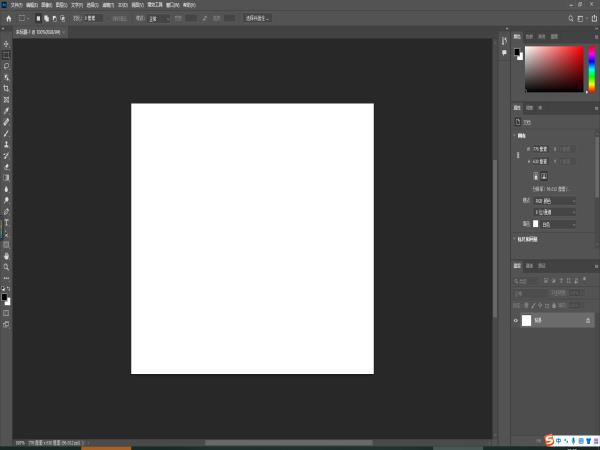Image resolution: width=600 pixels, height=450 pixels.
Task: Hide the Background layer via eye icon
Action: coord(517,321)
